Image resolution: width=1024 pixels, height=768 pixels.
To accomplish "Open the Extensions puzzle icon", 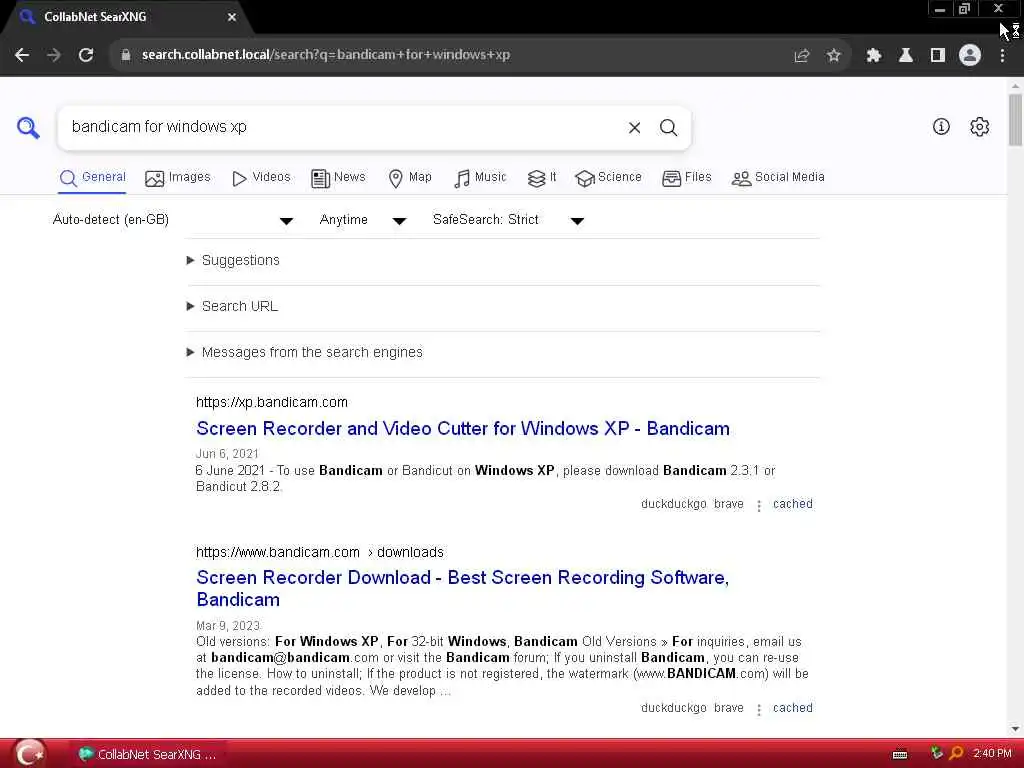I will pyautogui.click(x=874, y=56).
